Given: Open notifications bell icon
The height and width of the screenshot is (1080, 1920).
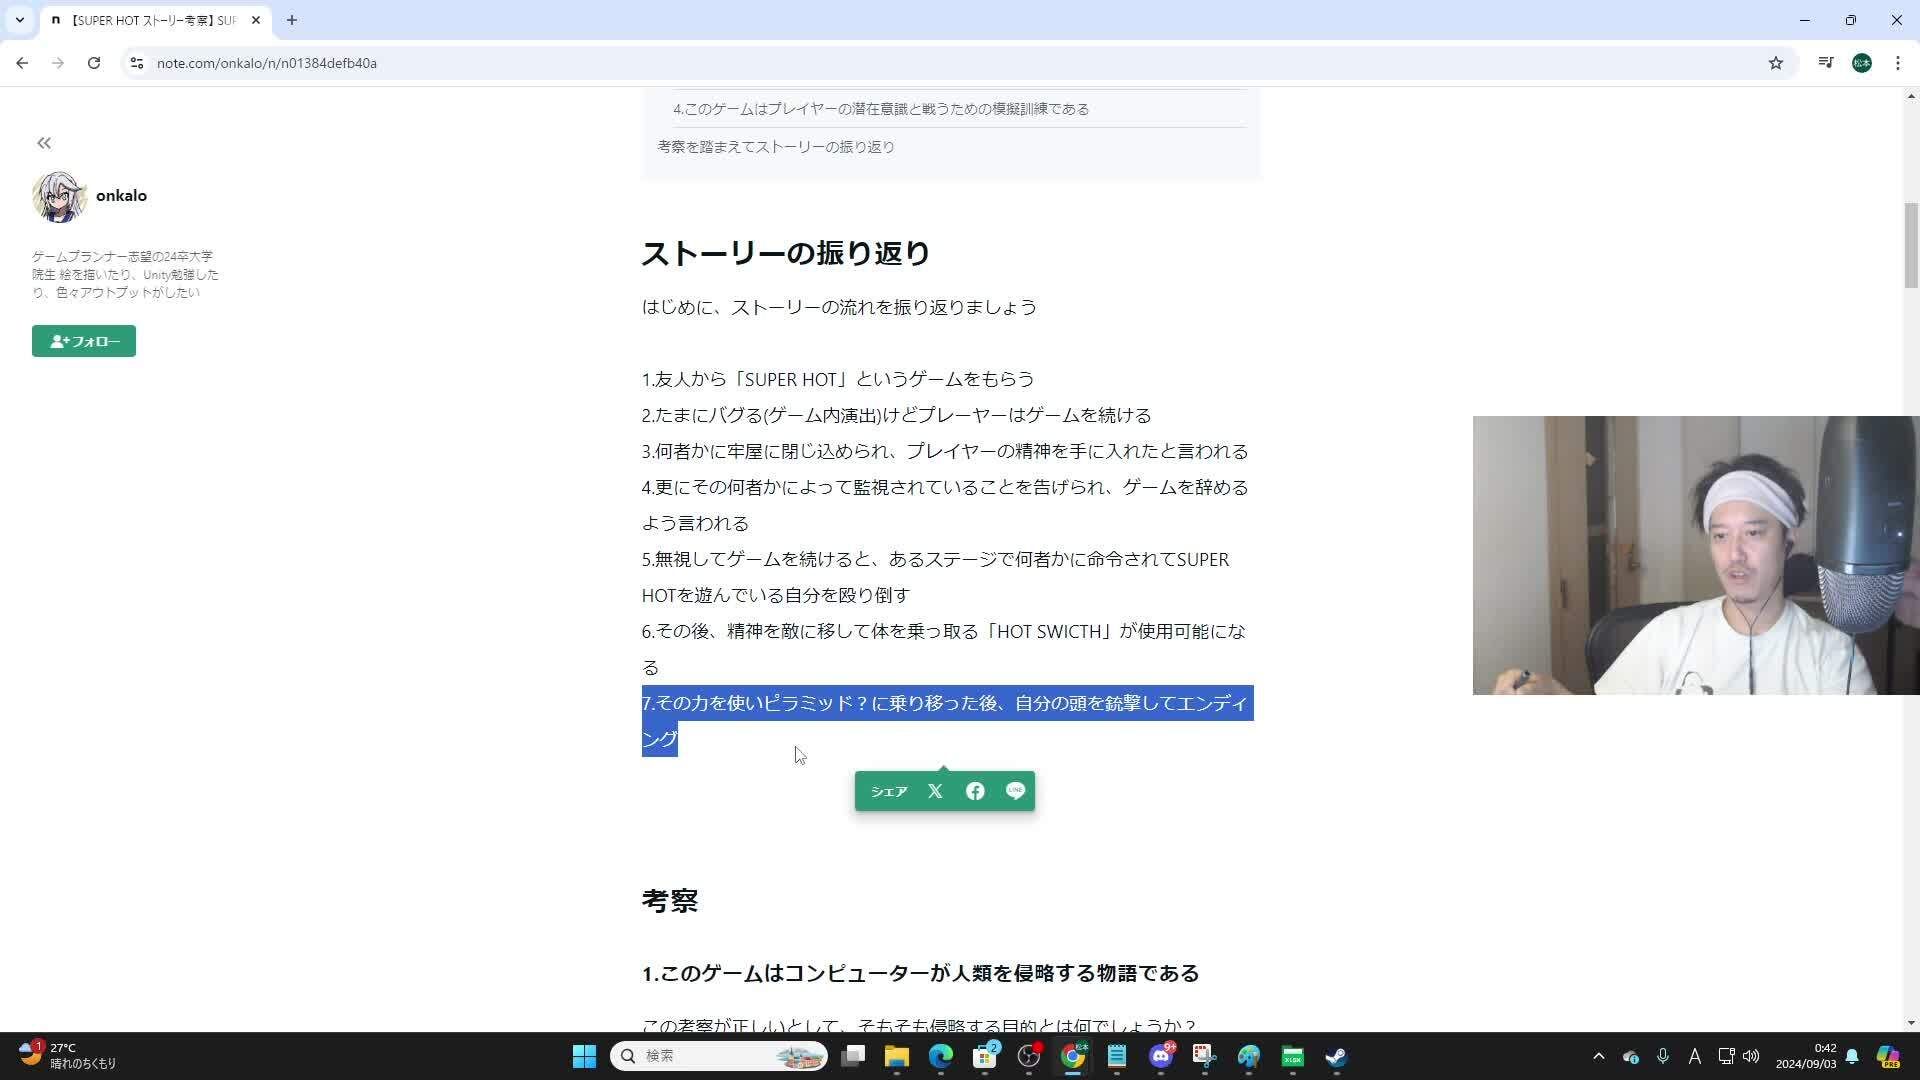Looking at the screenshot, I should pos(1852,1056).
